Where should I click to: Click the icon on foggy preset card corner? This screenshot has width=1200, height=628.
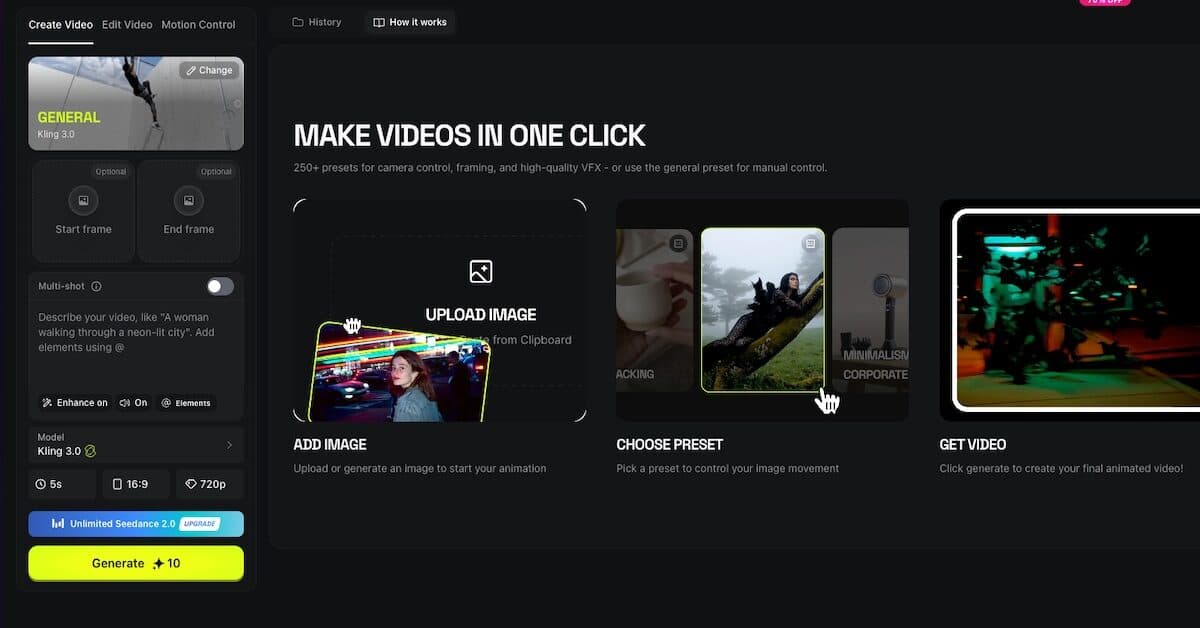811,243
